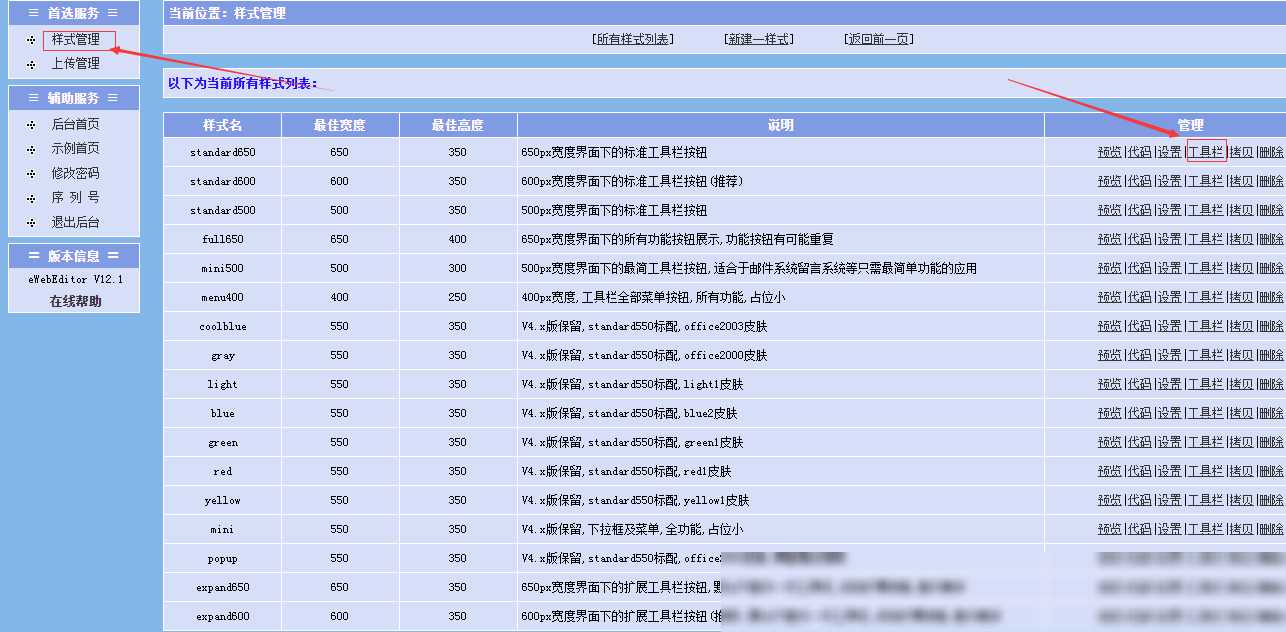
Task: Click the bullet icon beside 修改密码
Action: (x=31, y=174)
